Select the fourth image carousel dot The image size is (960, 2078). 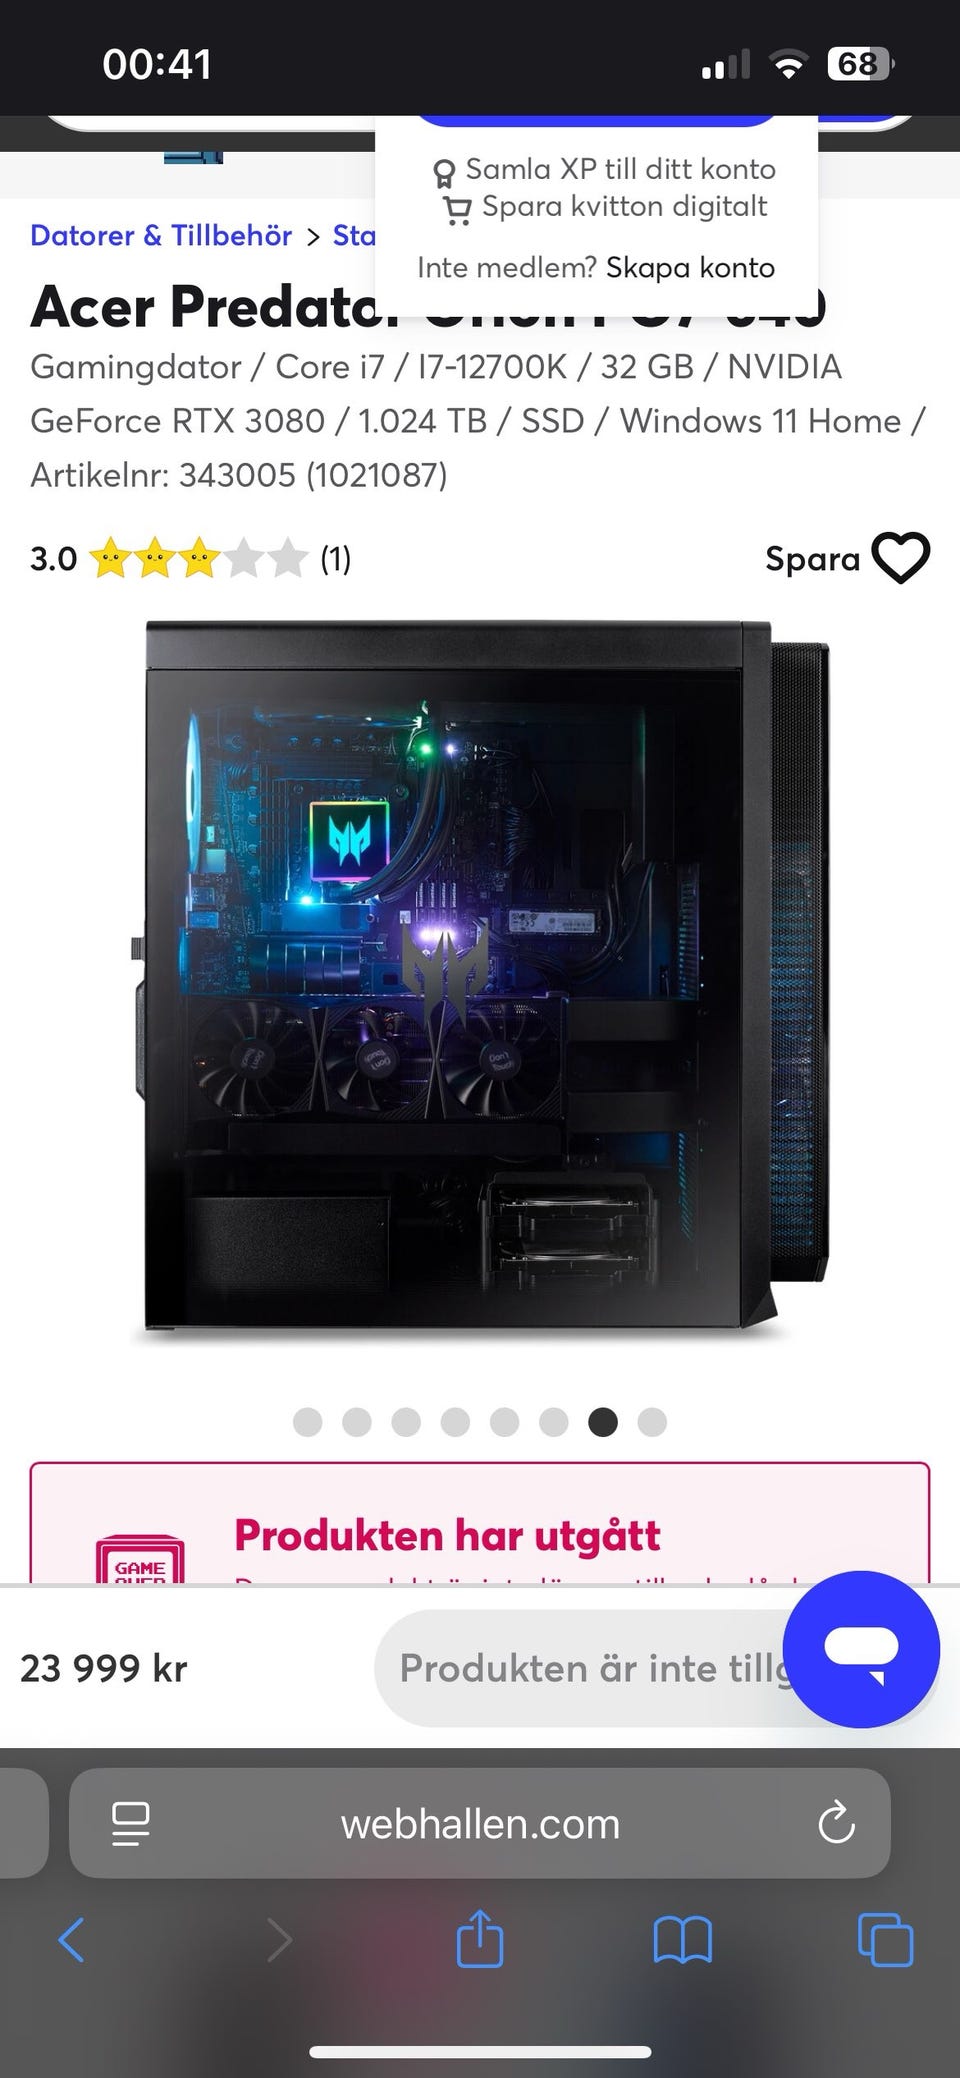455,1422
